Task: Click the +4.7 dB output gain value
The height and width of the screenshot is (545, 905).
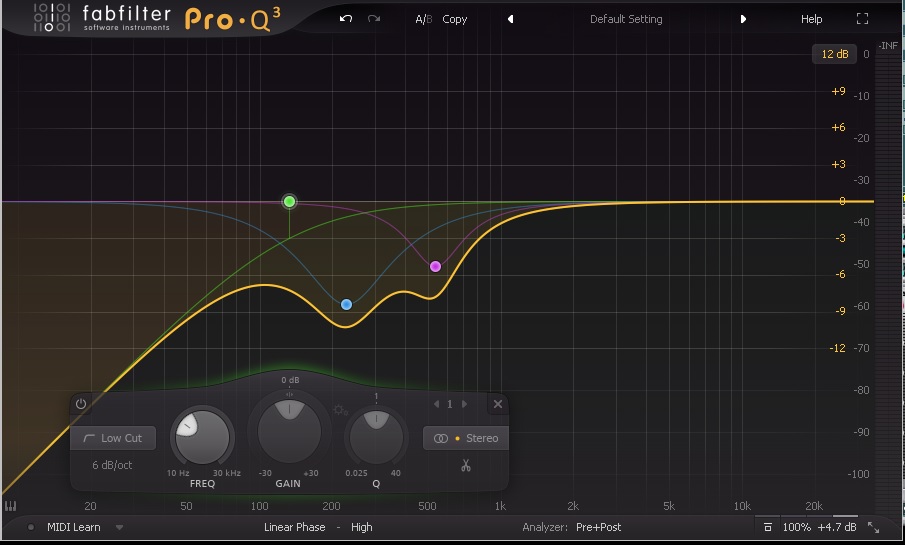Action: point(836,527)
